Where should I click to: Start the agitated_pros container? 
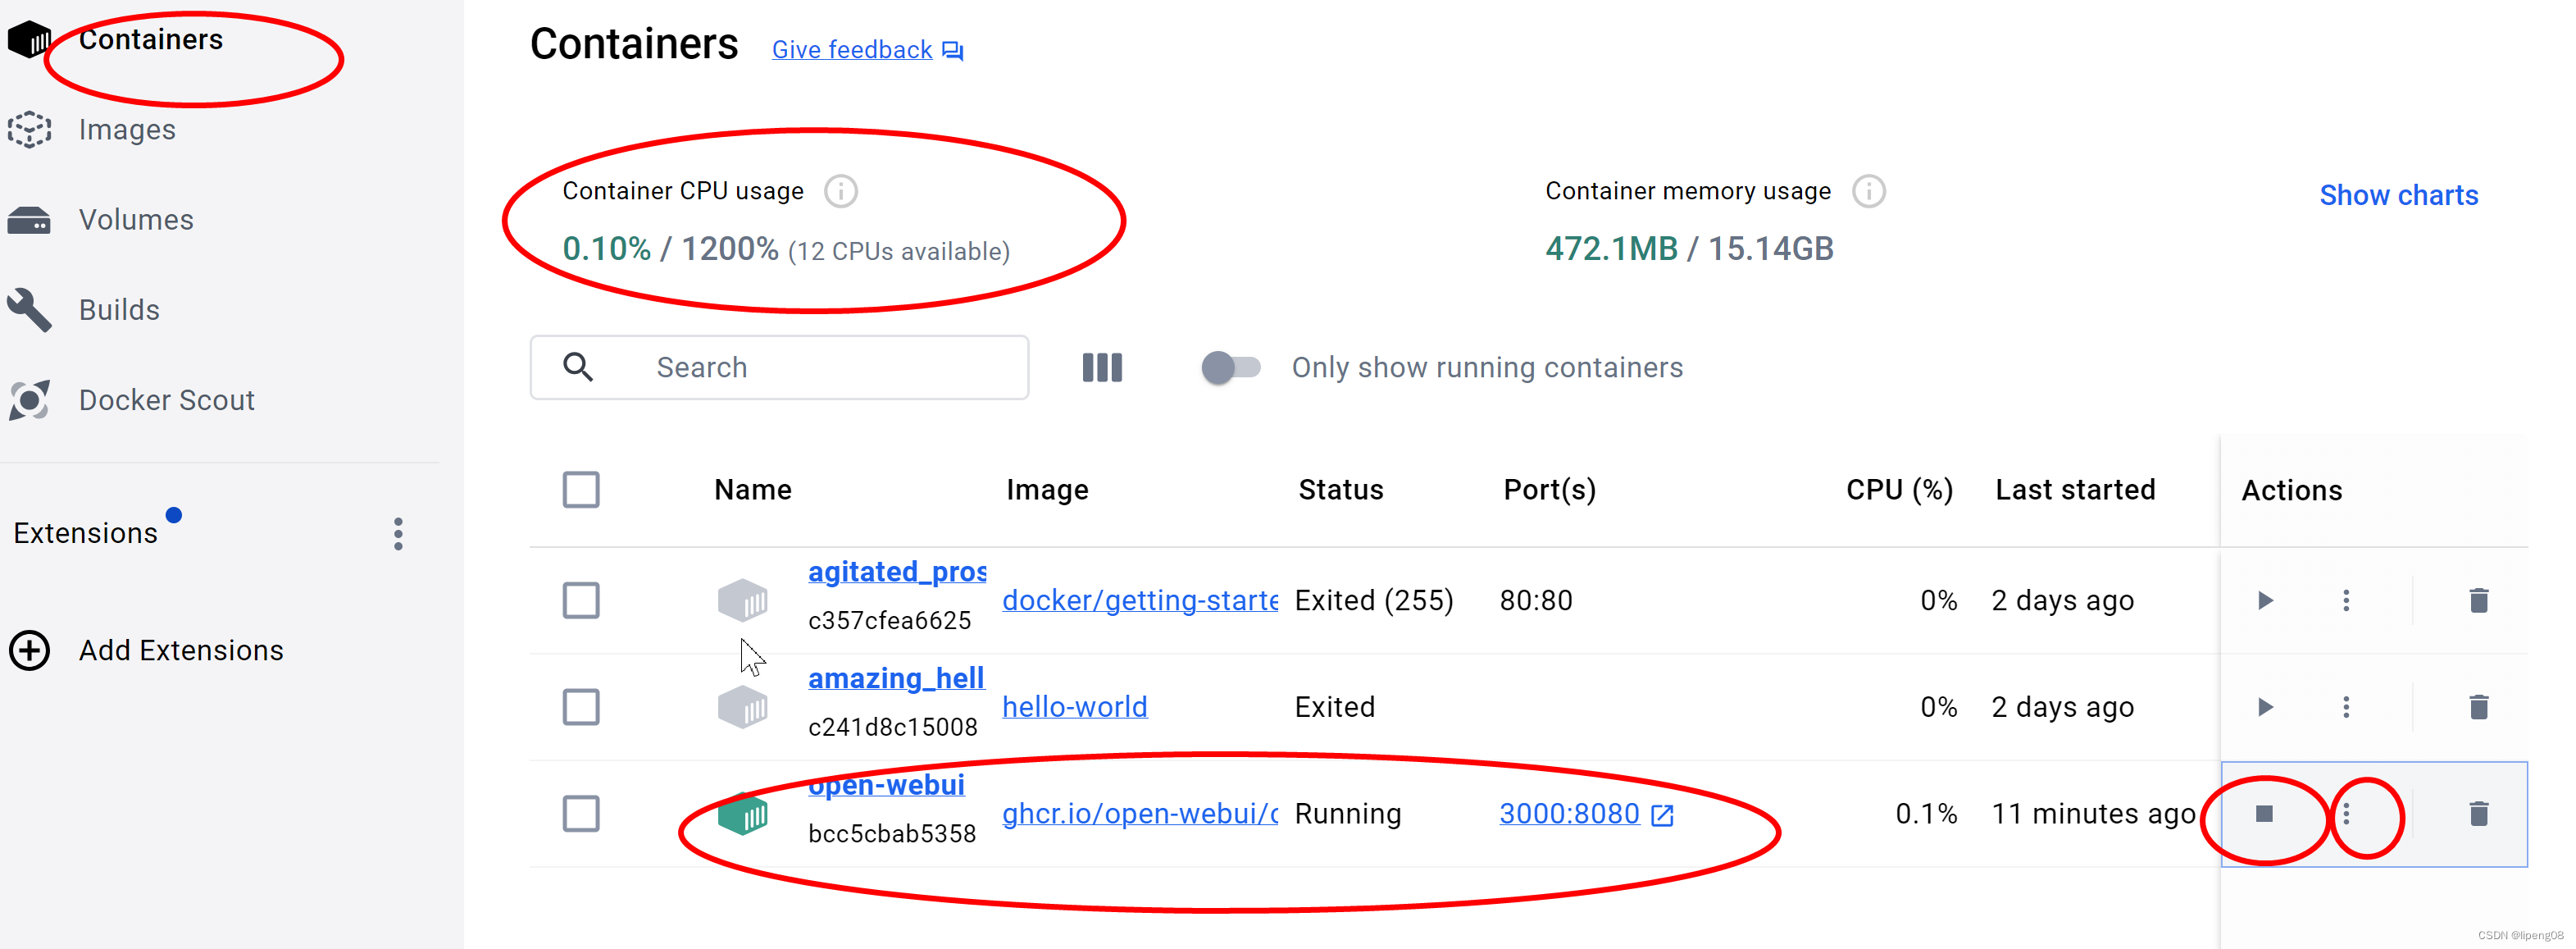(2265, 601)
